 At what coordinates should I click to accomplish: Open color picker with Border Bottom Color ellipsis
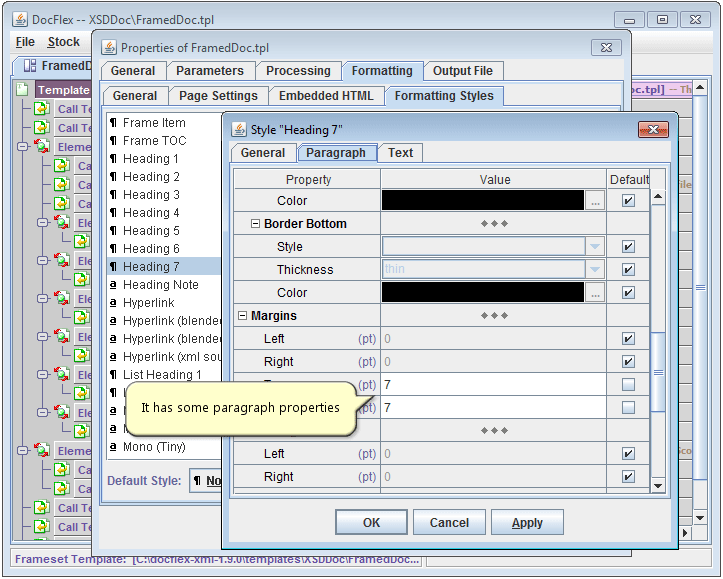596,293
